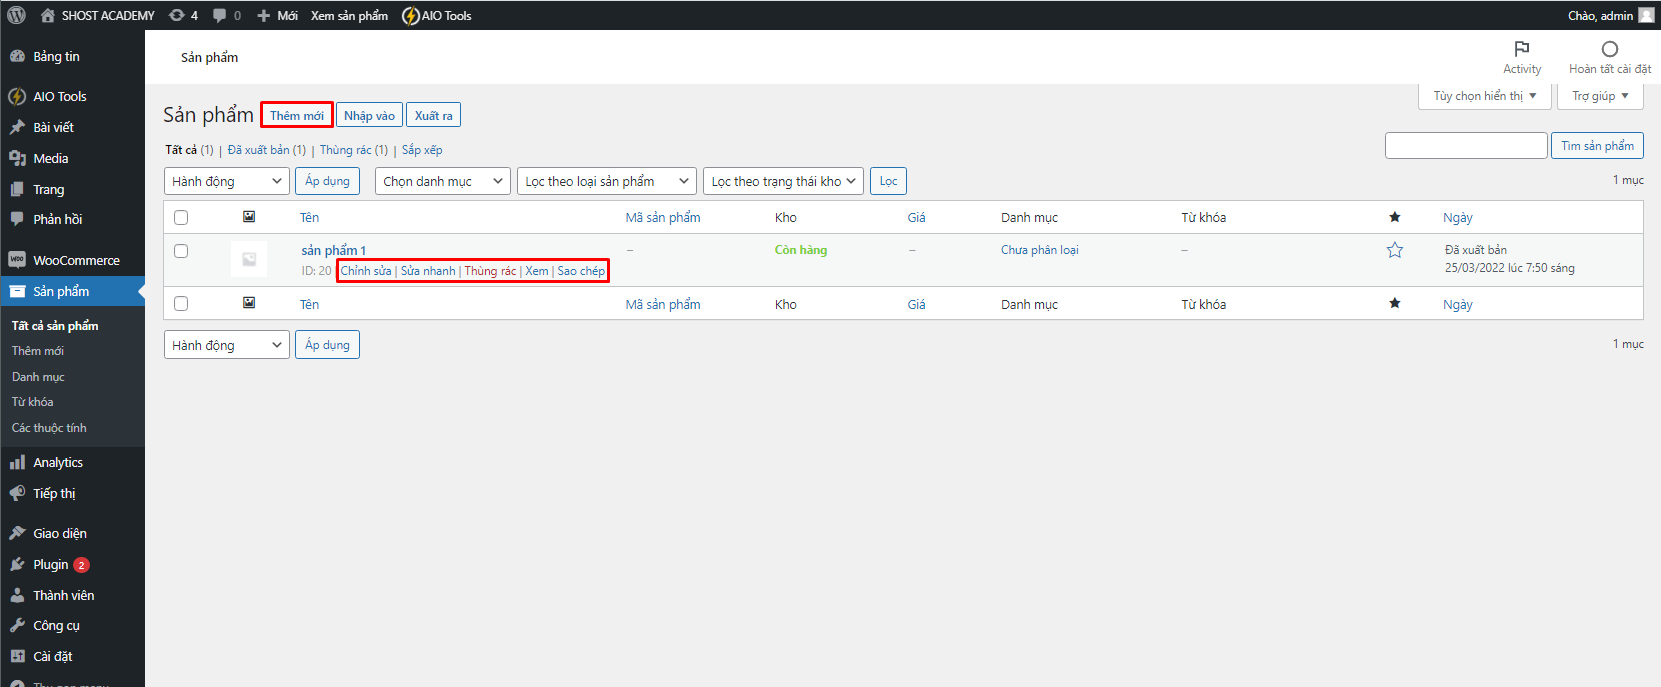Click Xem sản phẩm in admin bar
The width and height of the screenshot is (1661, 687).
point(349,15)
